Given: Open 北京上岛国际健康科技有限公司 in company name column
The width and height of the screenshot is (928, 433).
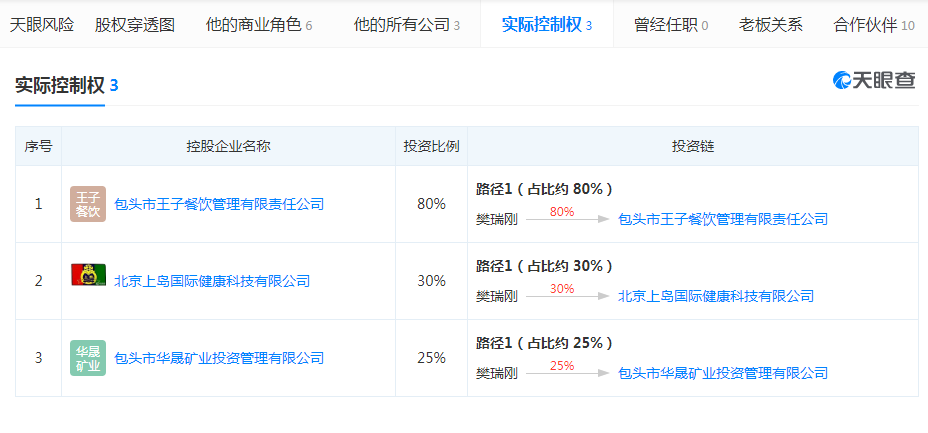Looking at the screenshot, I should 212,281.
